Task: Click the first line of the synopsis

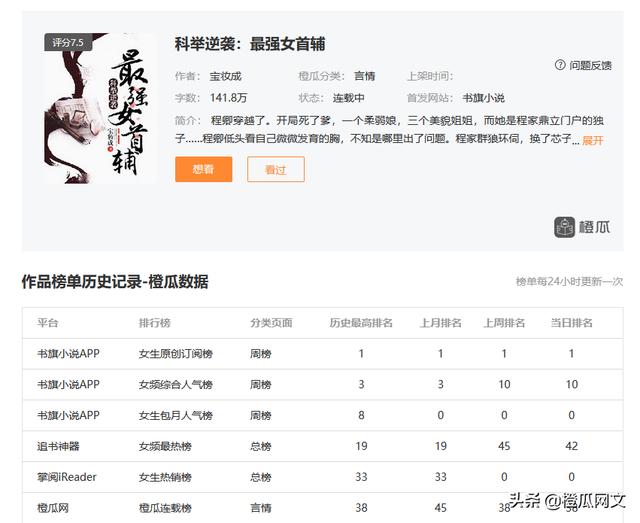Action: point(407,120)
